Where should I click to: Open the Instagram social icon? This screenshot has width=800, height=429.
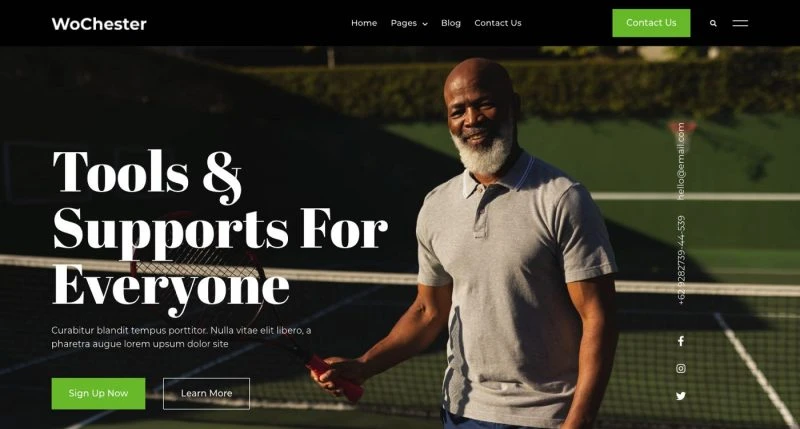pos(681,368)
